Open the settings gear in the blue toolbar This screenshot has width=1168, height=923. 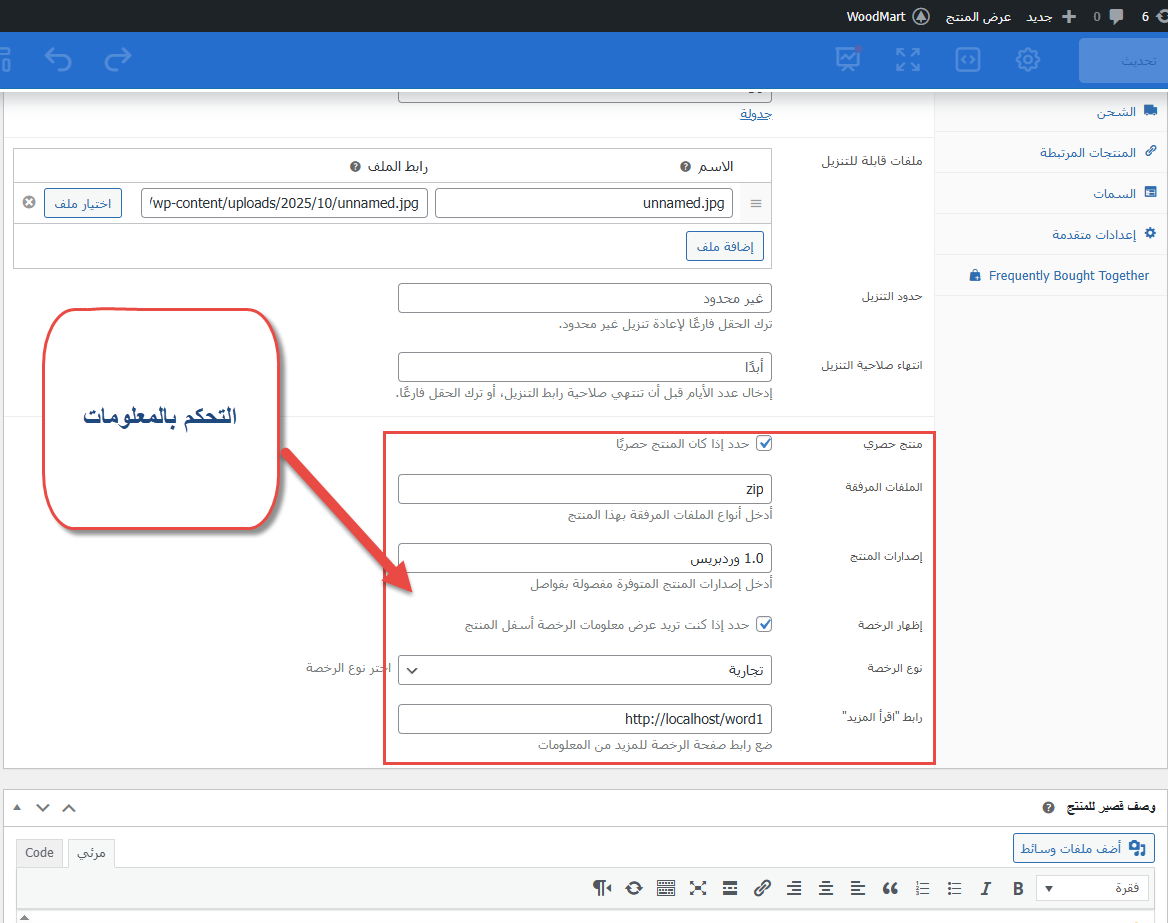point(1027,60)
